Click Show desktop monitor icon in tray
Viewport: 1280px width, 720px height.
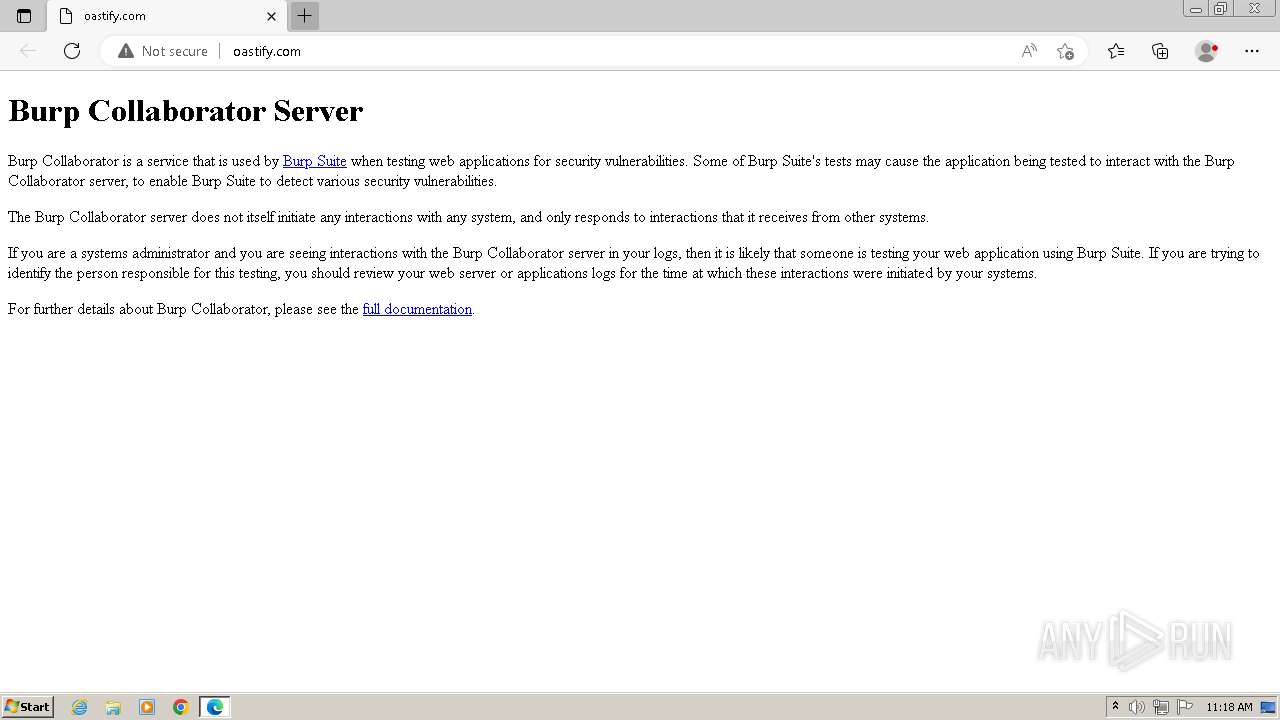coord(1268,707)
